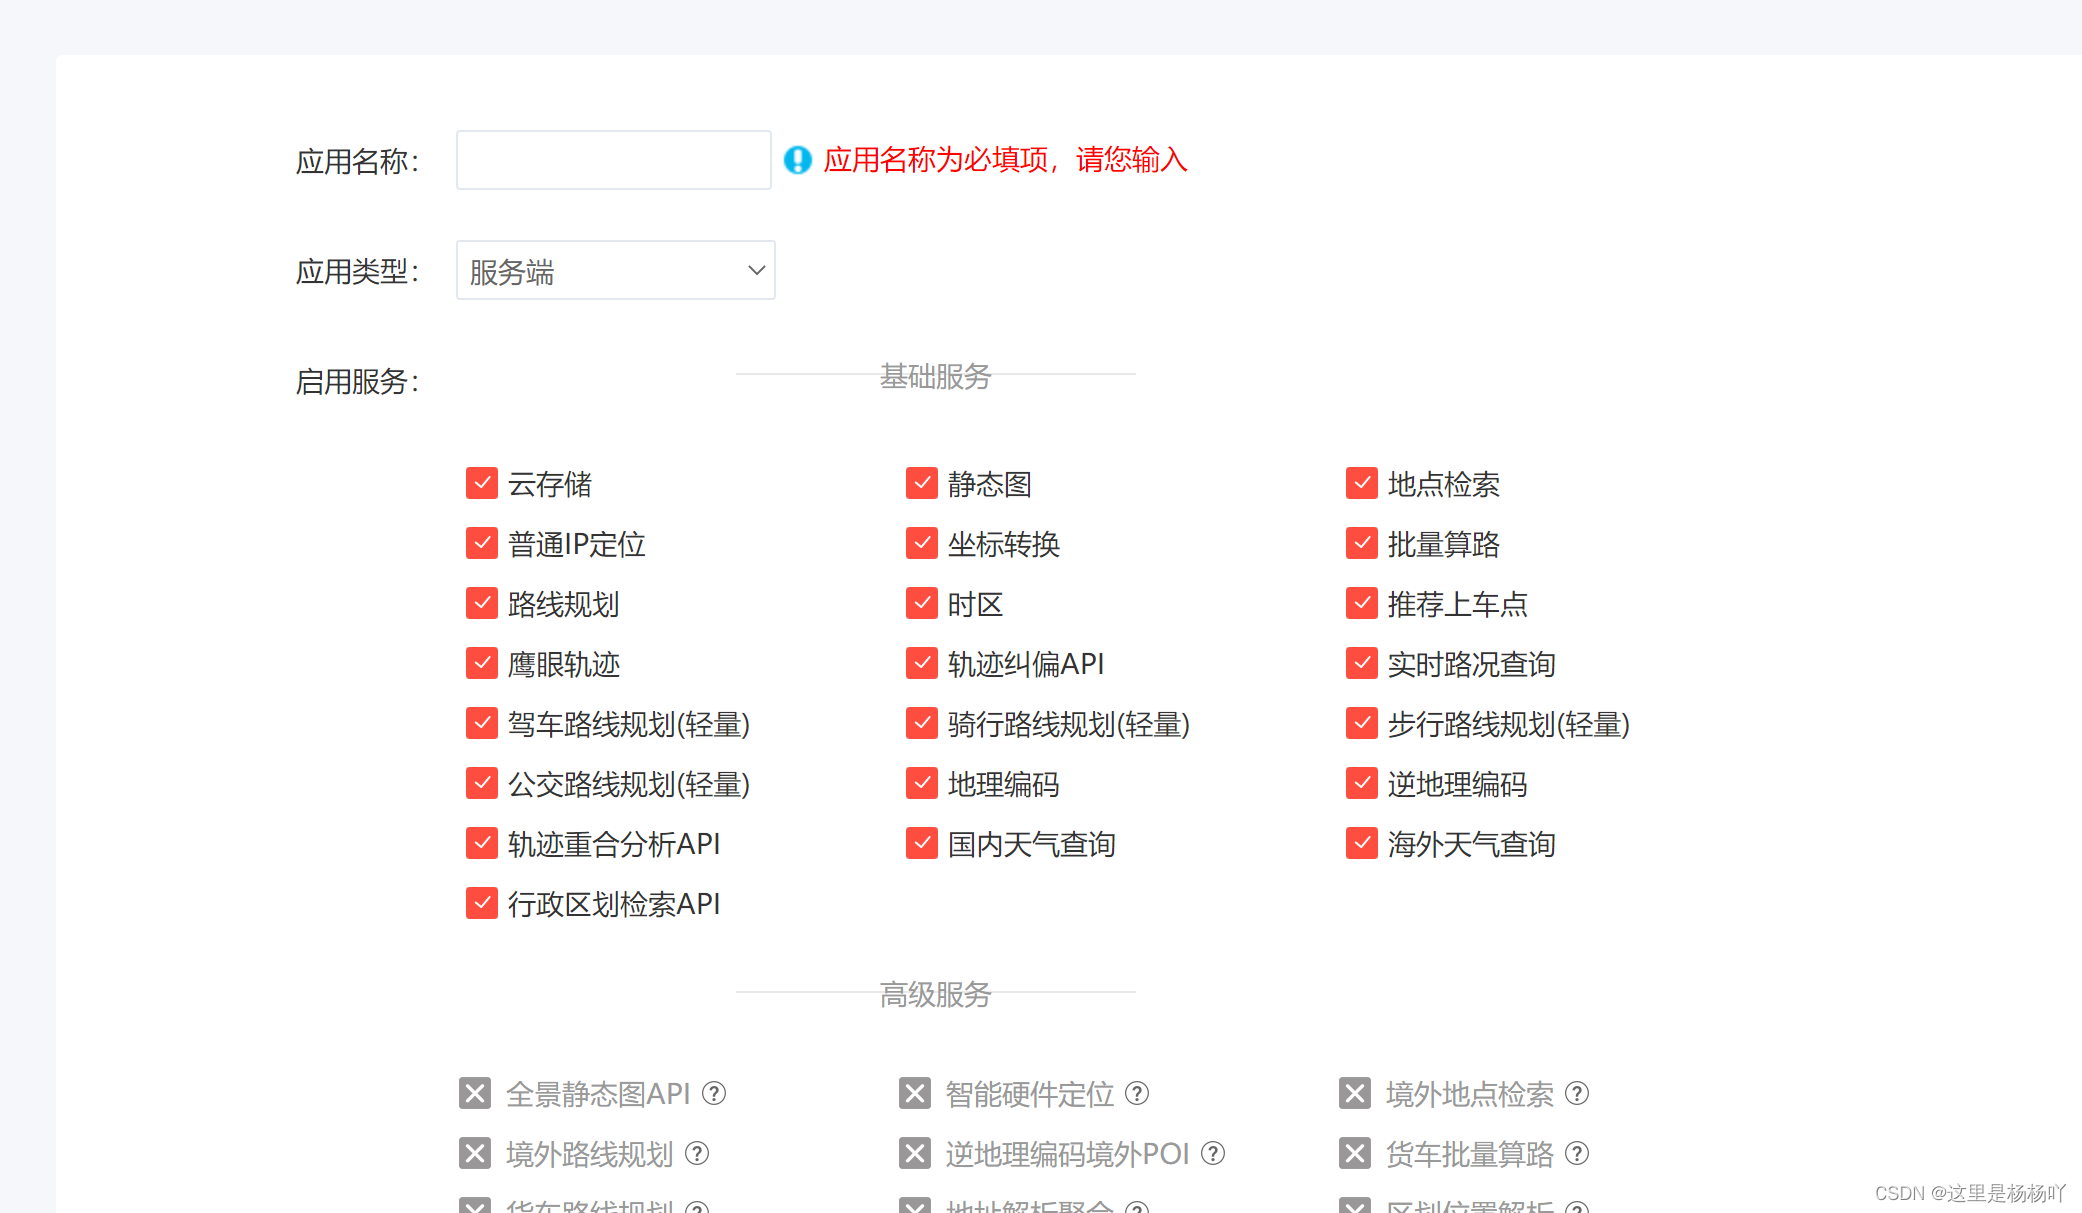Click help icon next to 全景静态图API
Screen dimensions: 2082x1213
[714, 1093]
